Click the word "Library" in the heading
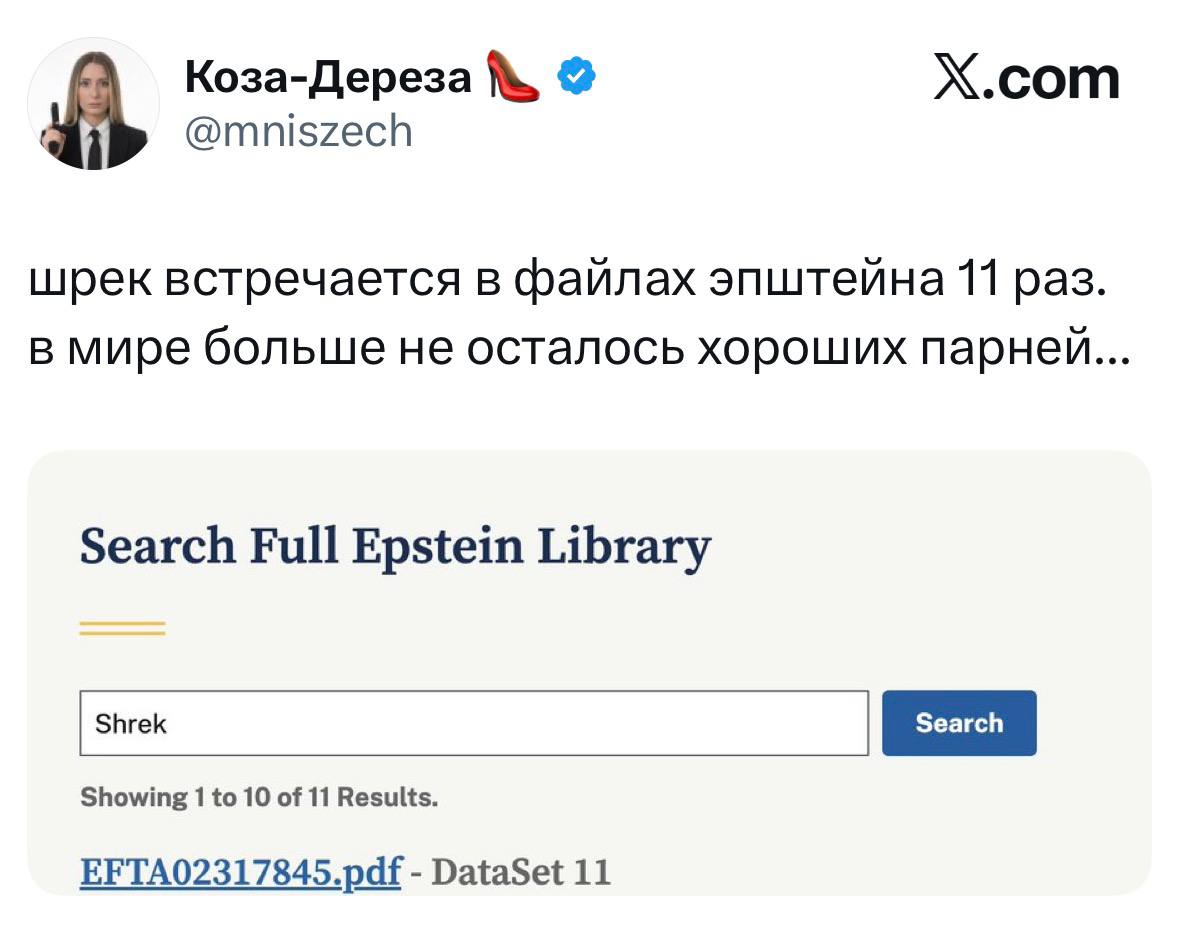The image size is (1179, 932). pos(622,548)
